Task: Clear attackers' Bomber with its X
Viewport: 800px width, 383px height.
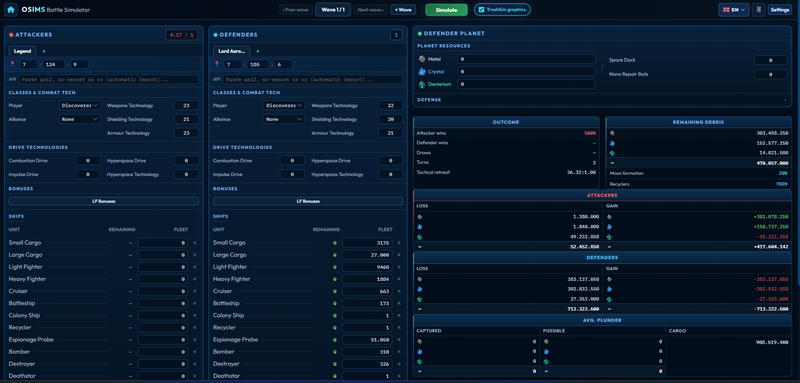Action: click(194, 352)
